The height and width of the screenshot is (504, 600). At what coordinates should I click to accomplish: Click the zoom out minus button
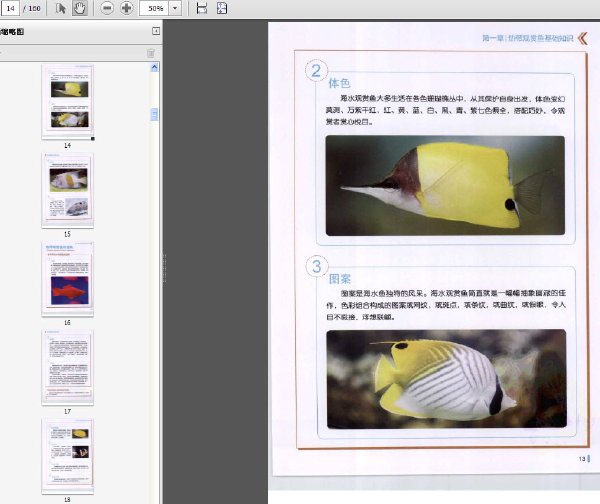click(107, 8)
